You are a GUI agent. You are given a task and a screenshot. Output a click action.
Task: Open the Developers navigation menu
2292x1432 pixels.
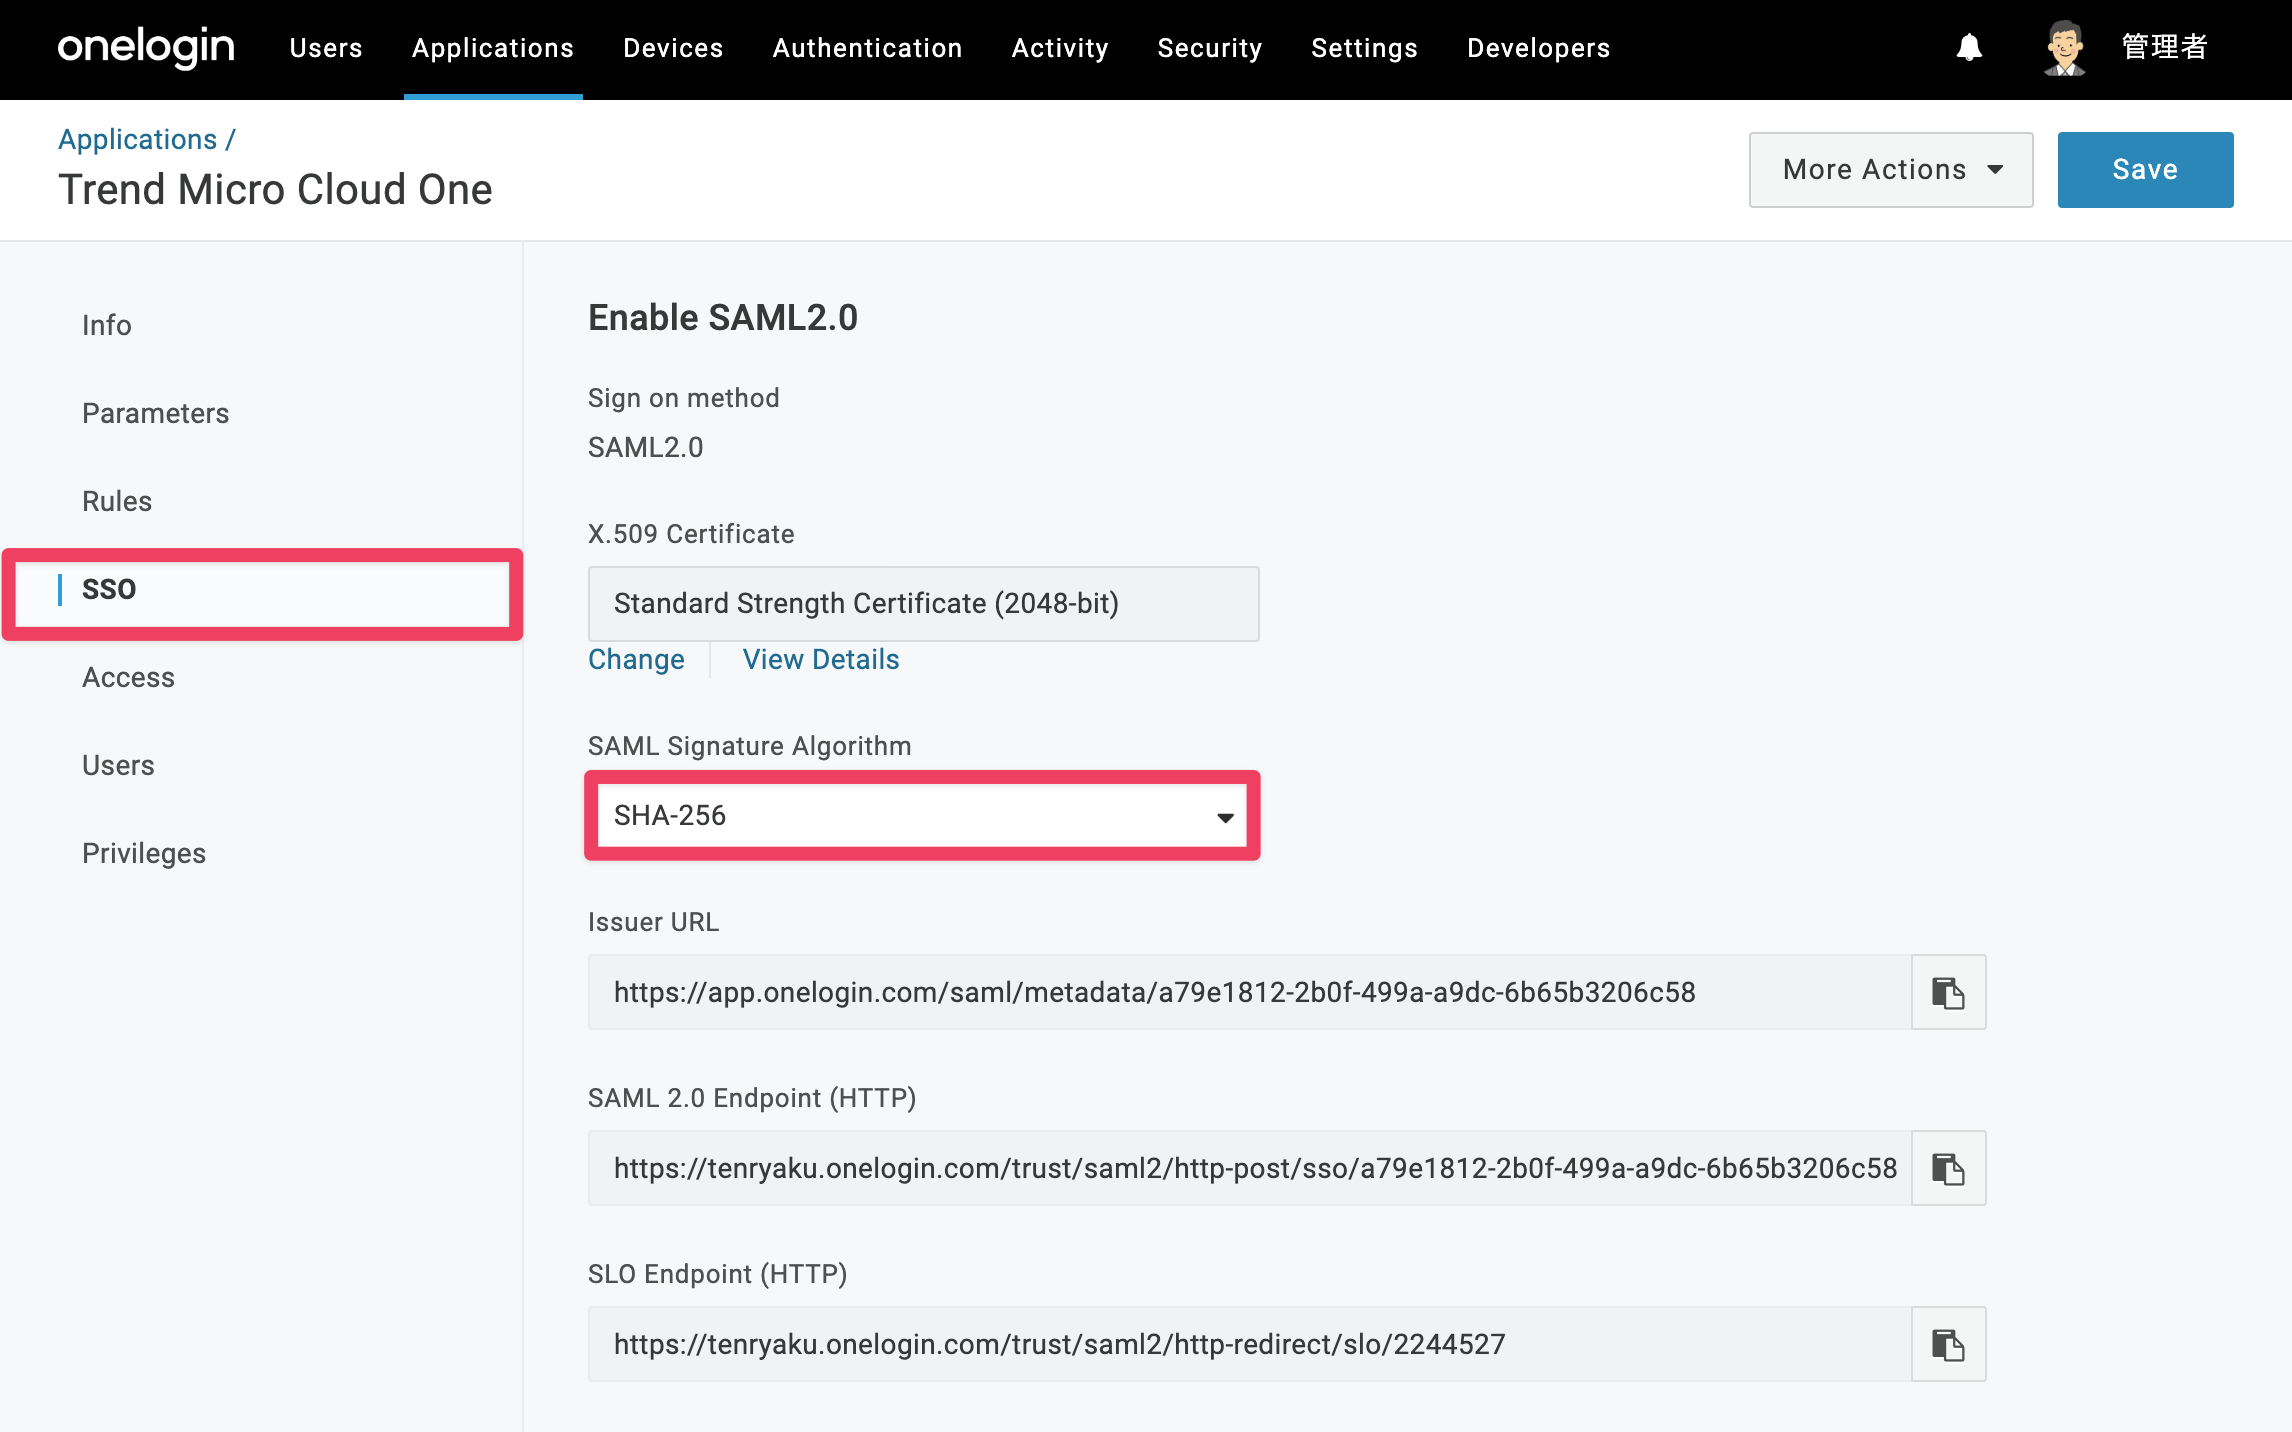(1538, 48)
